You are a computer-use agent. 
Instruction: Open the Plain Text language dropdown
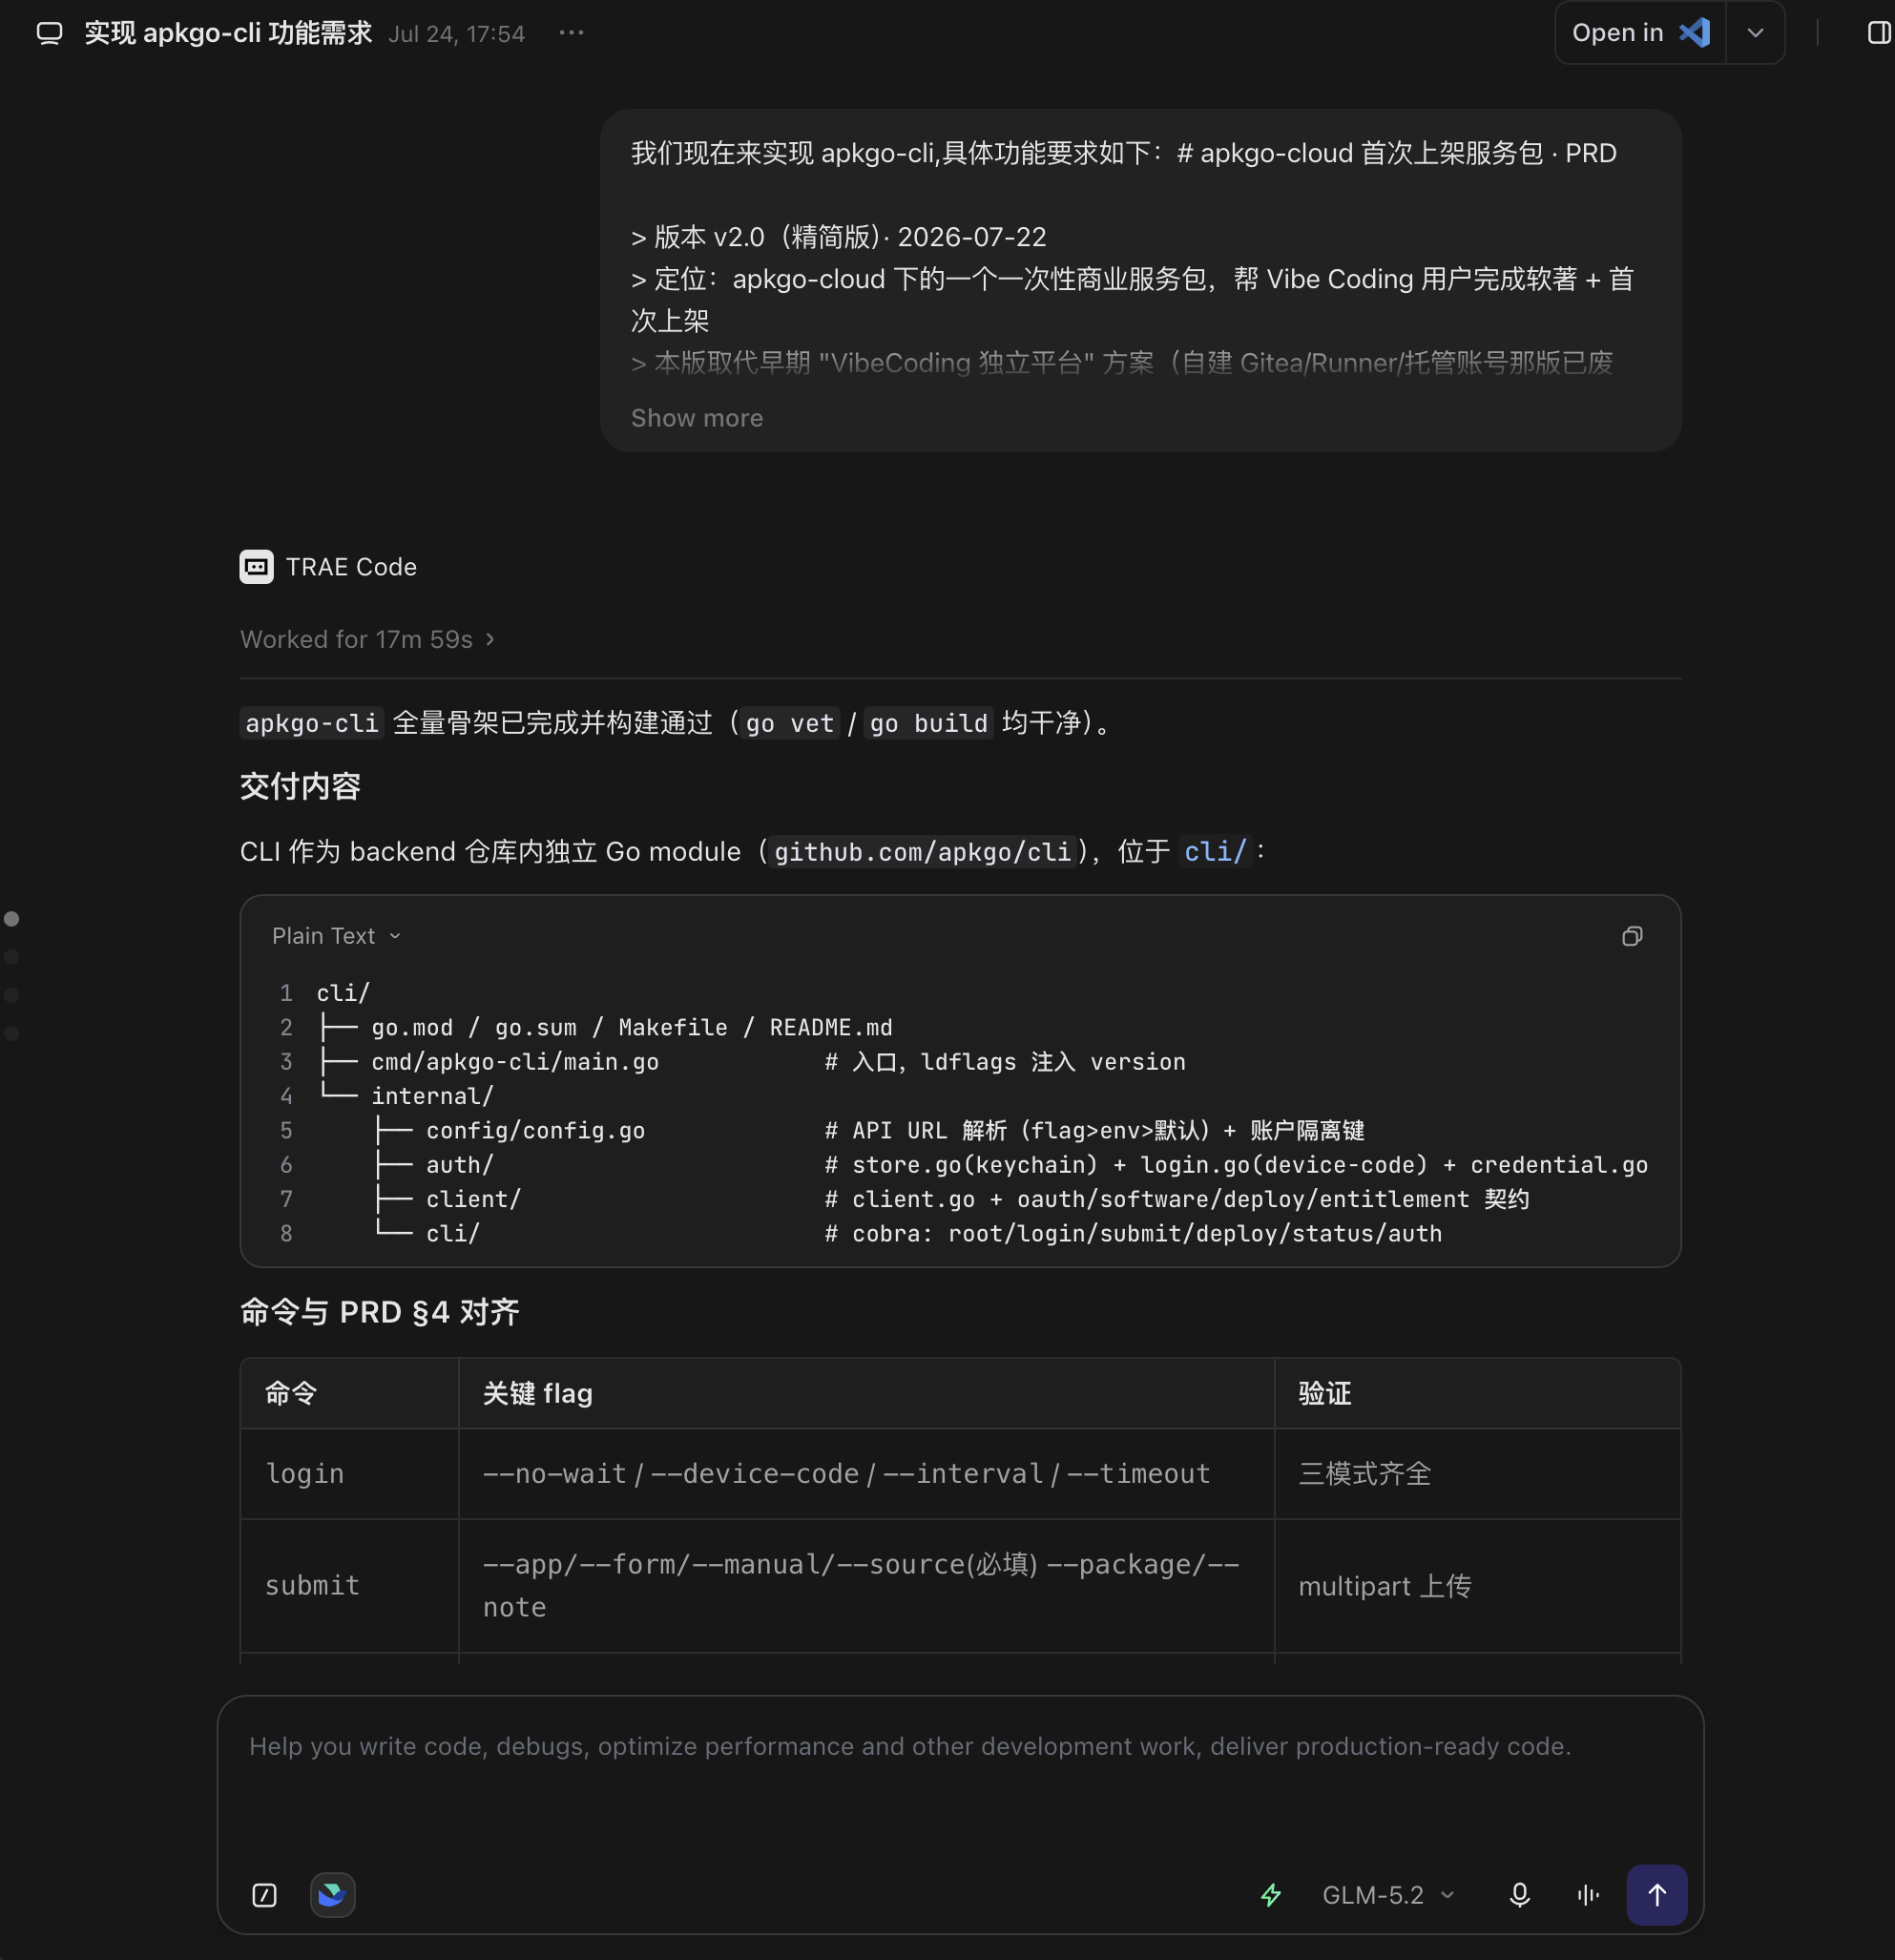(336, 936)
